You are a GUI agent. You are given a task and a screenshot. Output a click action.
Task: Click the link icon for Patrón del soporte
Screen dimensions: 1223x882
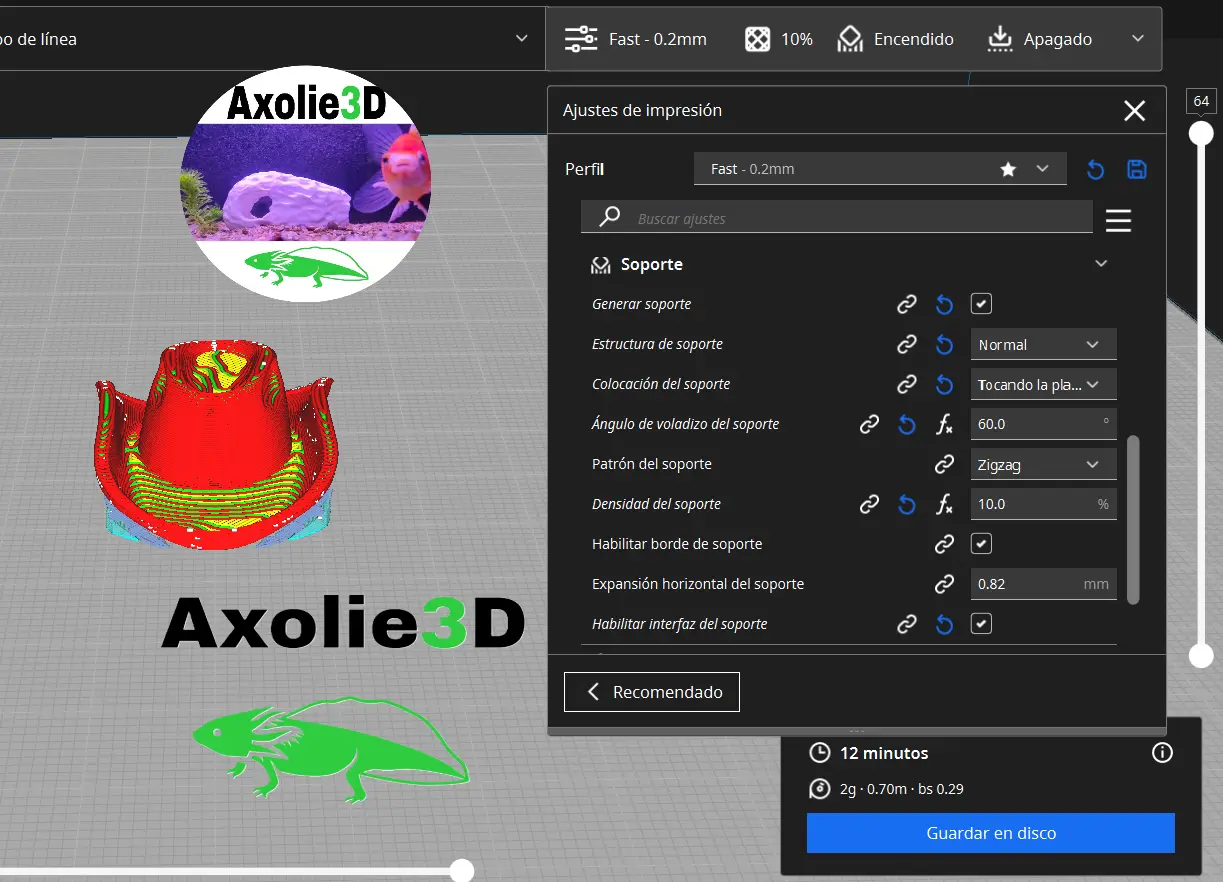944,464
